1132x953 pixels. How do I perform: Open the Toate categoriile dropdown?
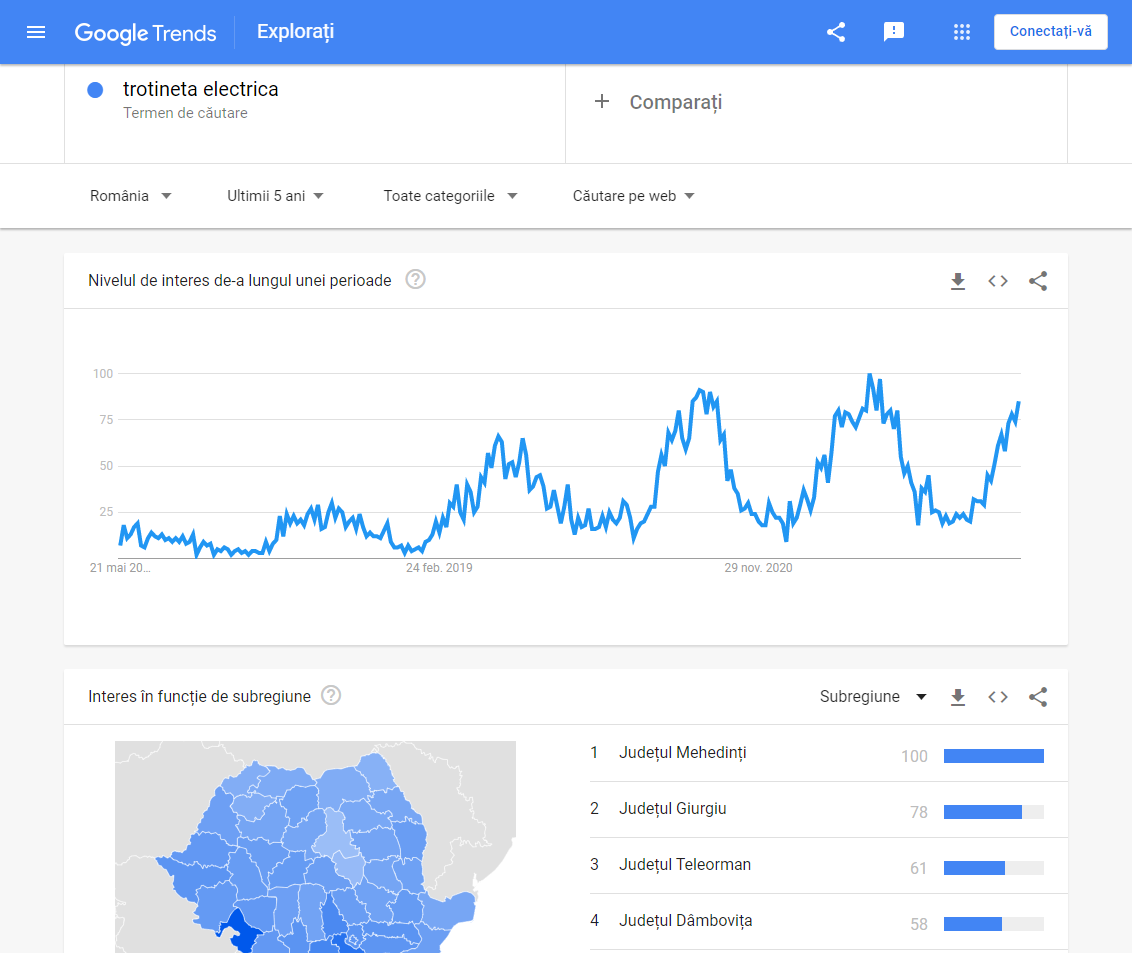pyautogui.click(x=450, y=196)
